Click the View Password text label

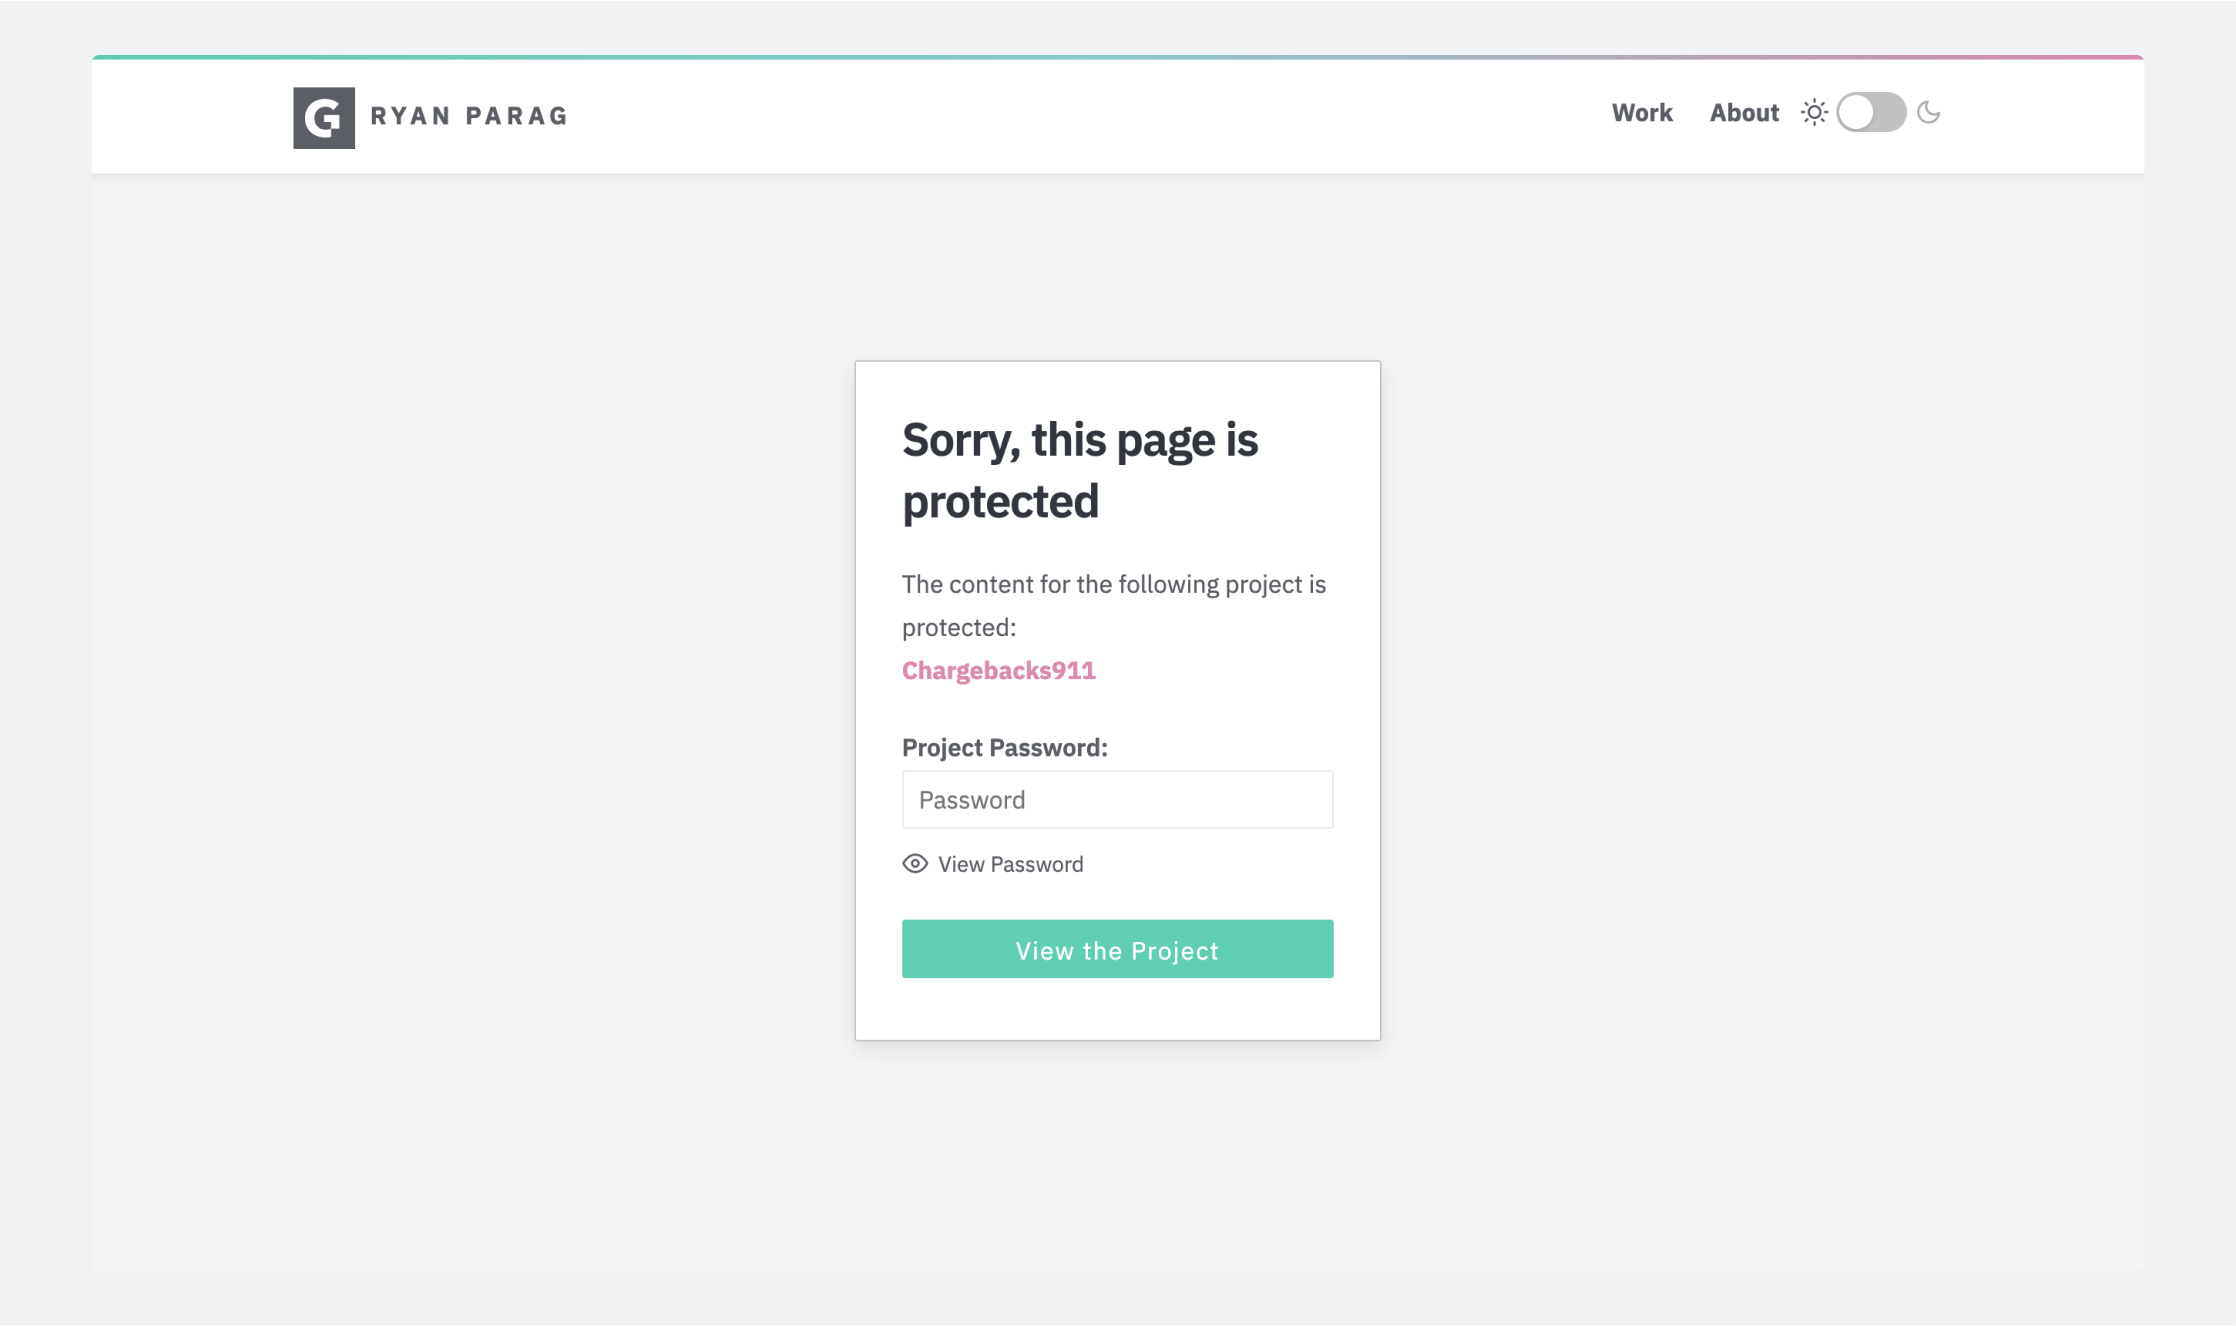tap(1010, 864)
